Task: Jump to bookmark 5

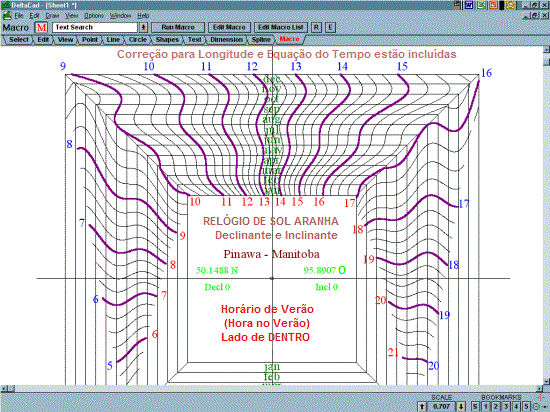Action: tap(526, 406)
